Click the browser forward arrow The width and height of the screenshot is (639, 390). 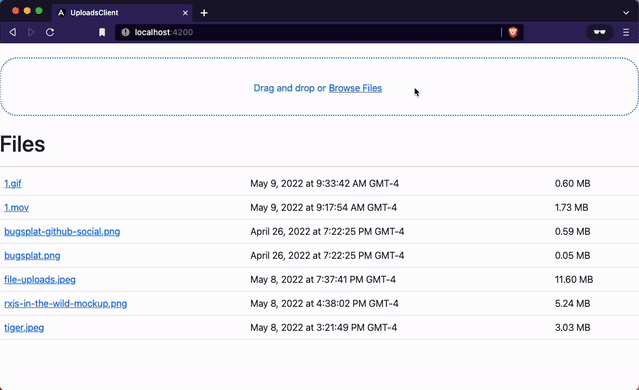click(x=31, y=32)
